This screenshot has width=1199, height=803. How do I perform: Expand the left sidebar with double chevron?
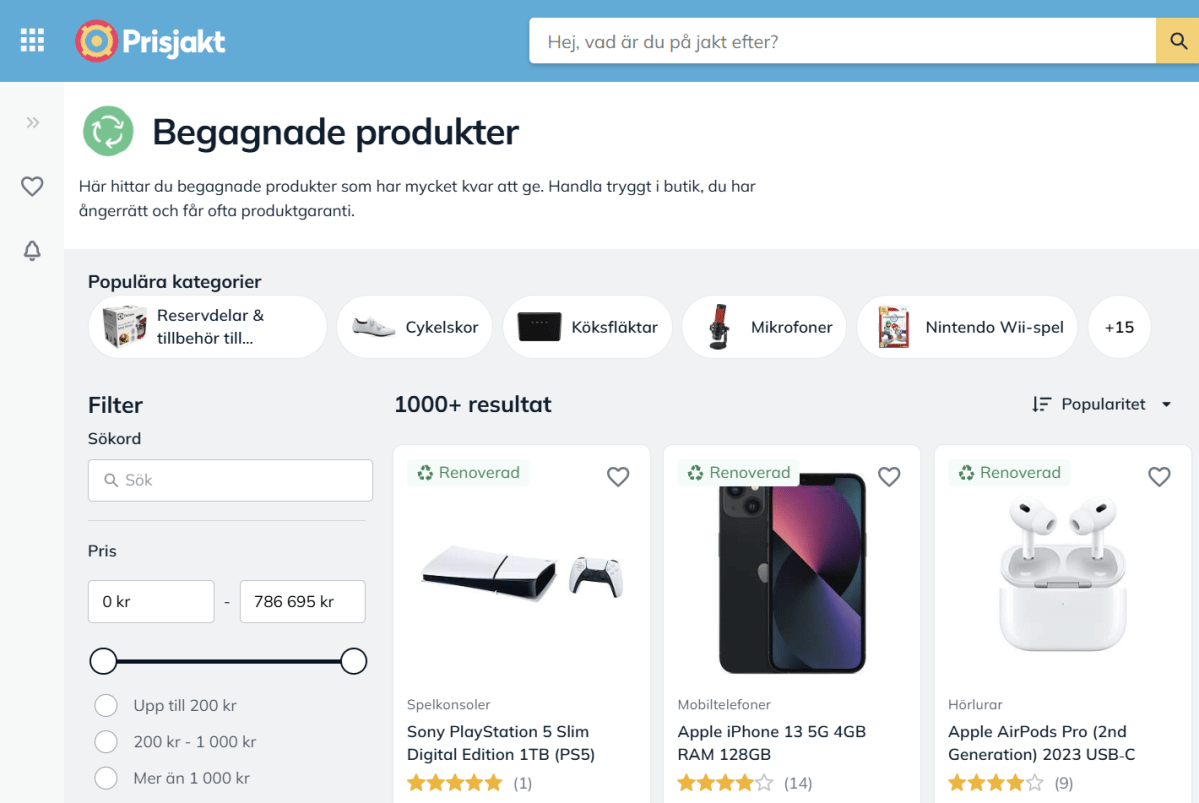(x=33, y=122)
